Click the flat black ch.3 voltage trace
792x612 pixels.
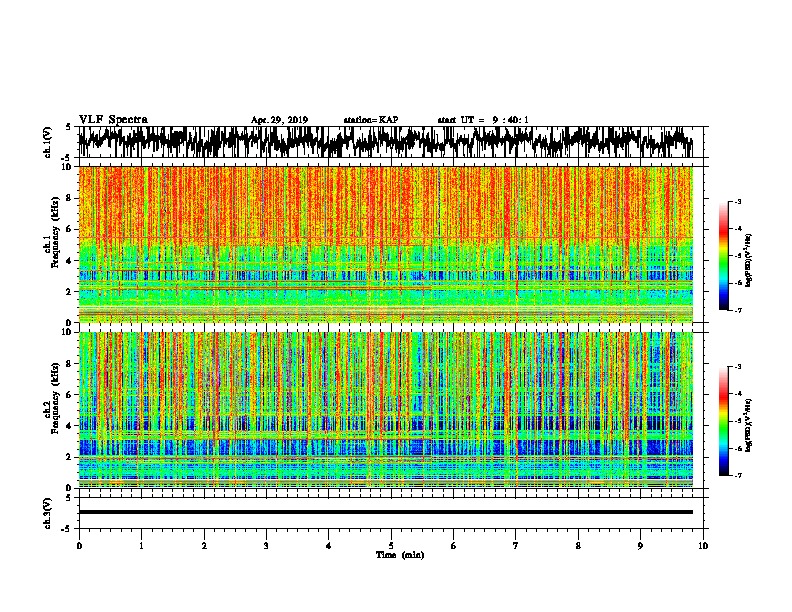click(x=385, y=512)
